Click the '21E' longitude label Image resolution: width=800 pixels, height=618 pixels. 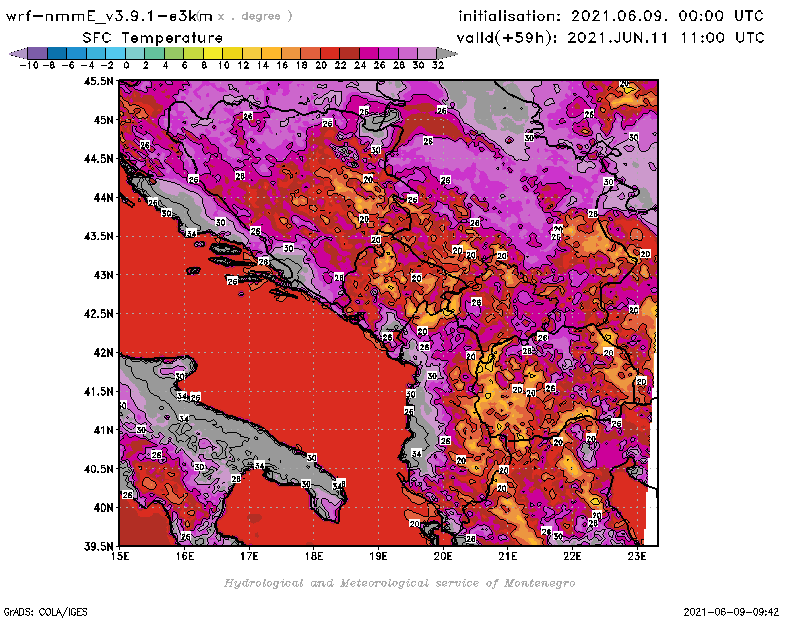click(x=508, y=556)
